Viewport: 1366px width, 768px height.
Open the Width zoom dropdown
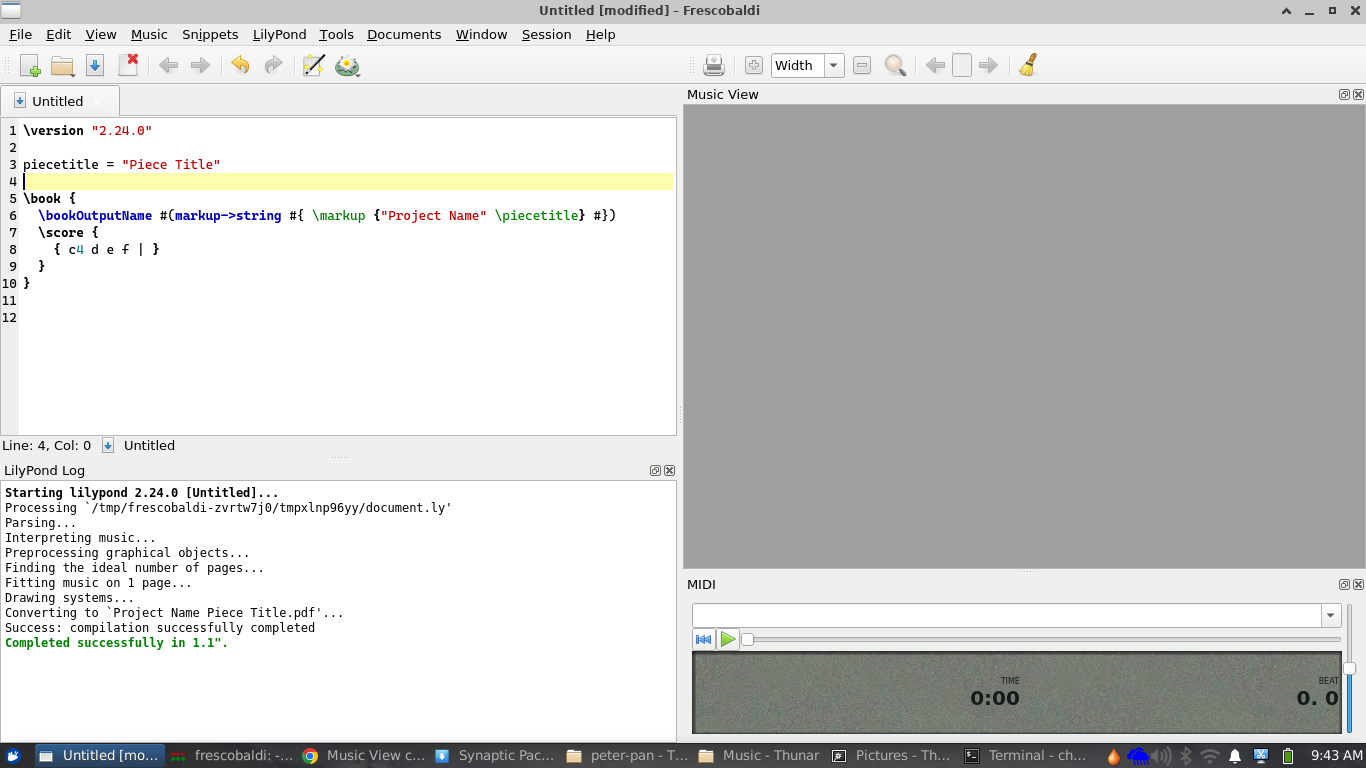click(833, 65)
